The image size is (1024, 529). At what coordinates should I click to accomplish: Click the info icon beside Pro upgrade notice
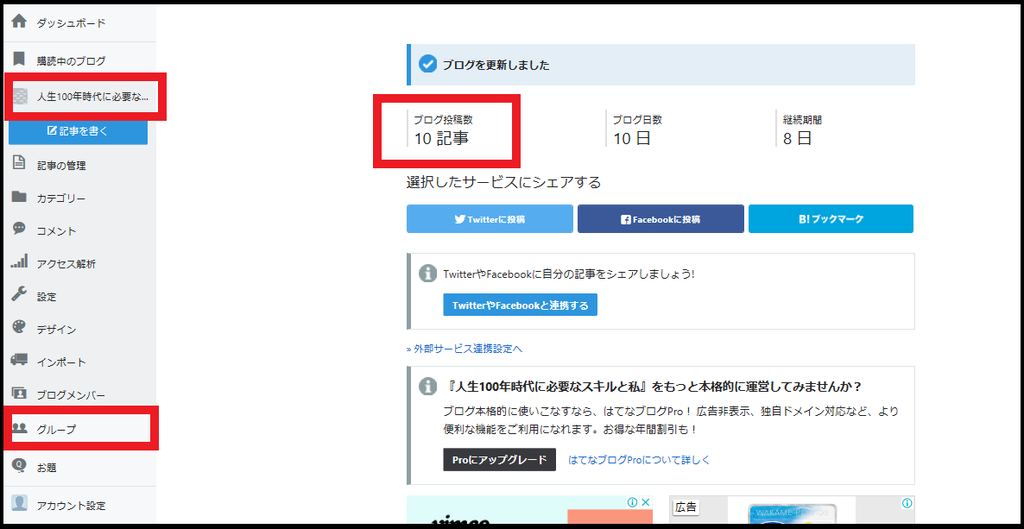[427, 385]
